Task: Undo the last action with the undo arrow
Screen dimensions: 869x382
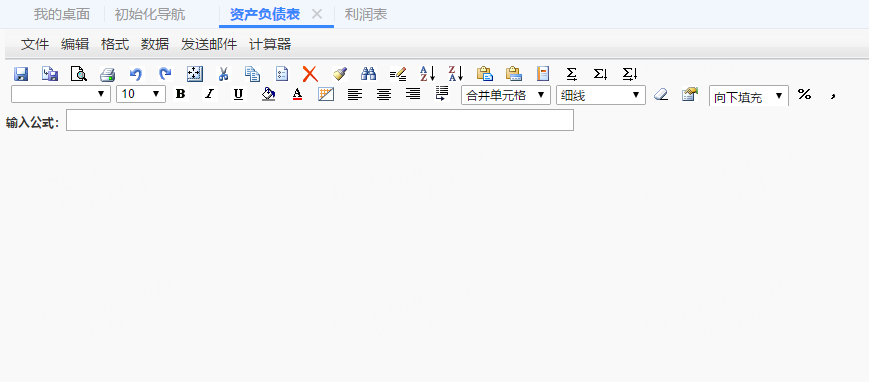Action: pos(136,74)
